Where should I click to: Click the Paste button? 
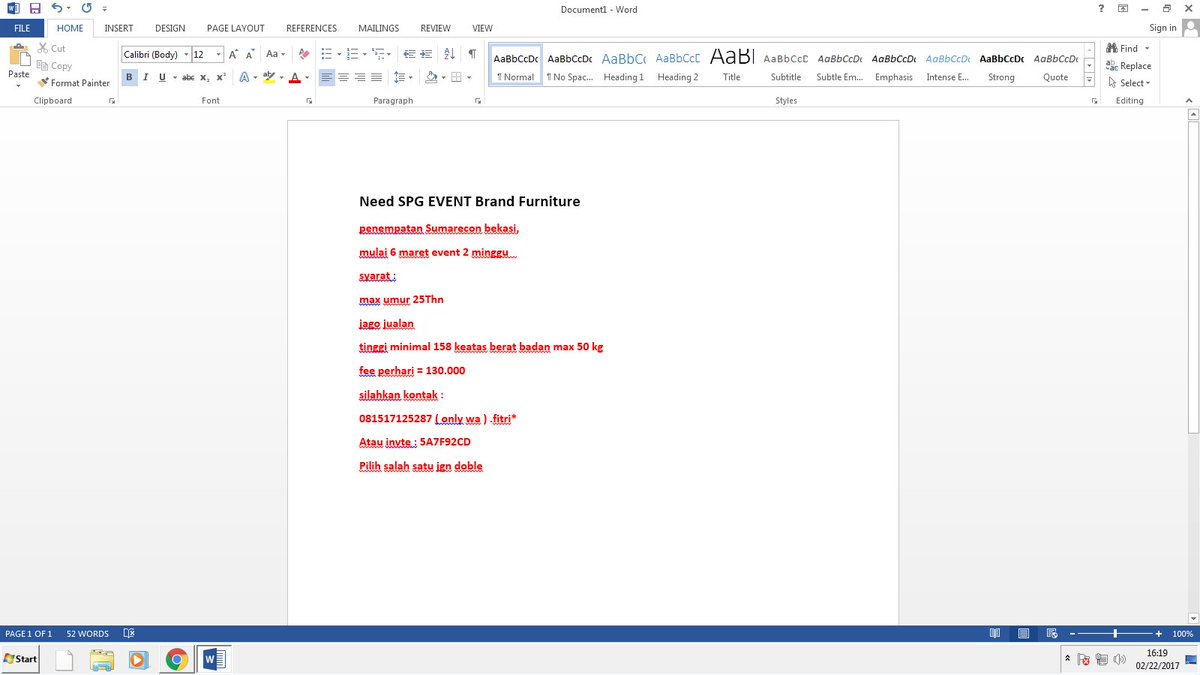tap(18, 65)
